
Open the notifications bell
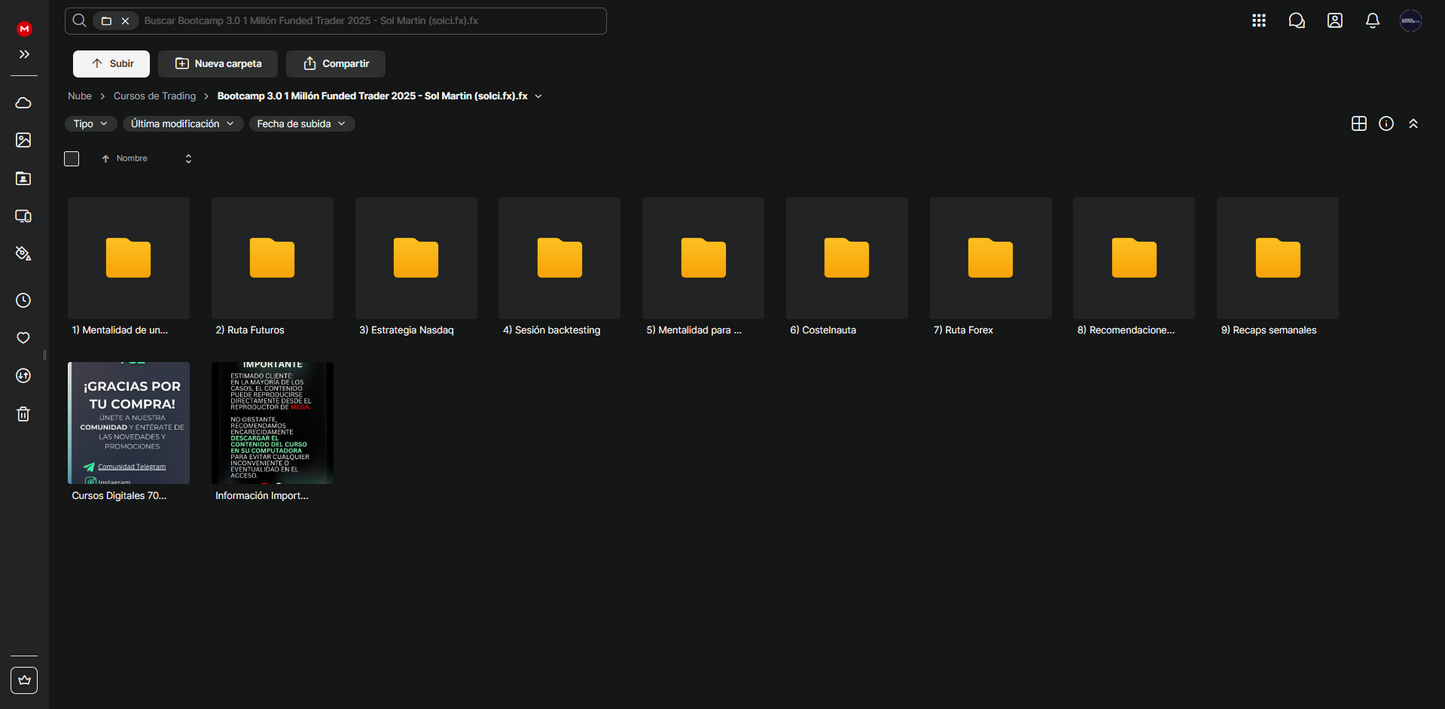pyautogui.click(x=1372, y=21)
